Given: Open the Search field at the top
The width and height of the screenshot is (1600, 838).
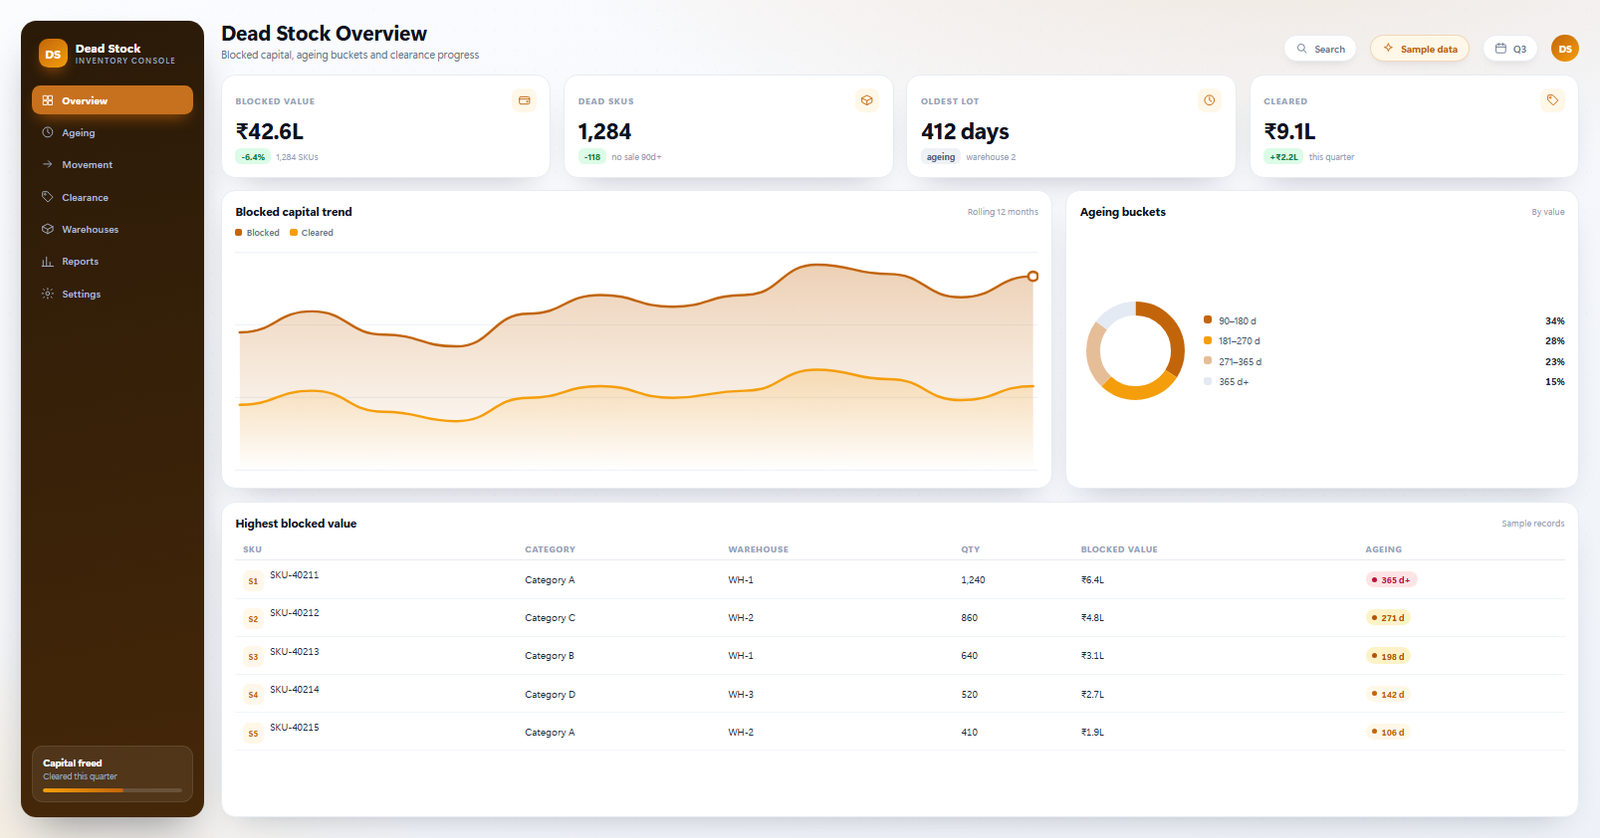Looking at the screenshot, I should coord(1320,48).
